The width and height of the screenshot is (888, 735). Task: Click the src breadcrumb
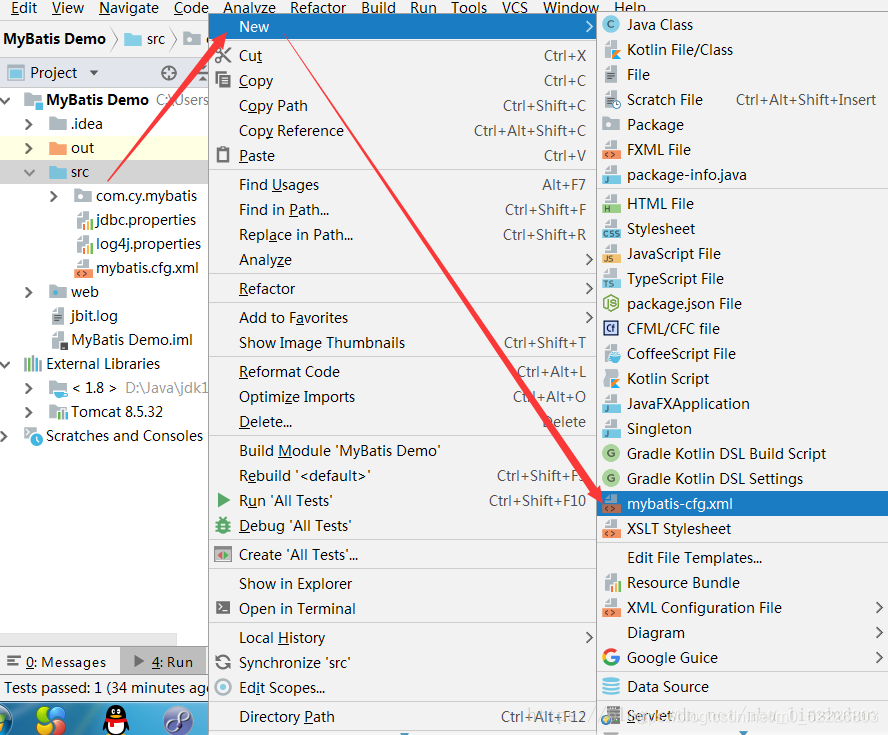tap(145, 39)
